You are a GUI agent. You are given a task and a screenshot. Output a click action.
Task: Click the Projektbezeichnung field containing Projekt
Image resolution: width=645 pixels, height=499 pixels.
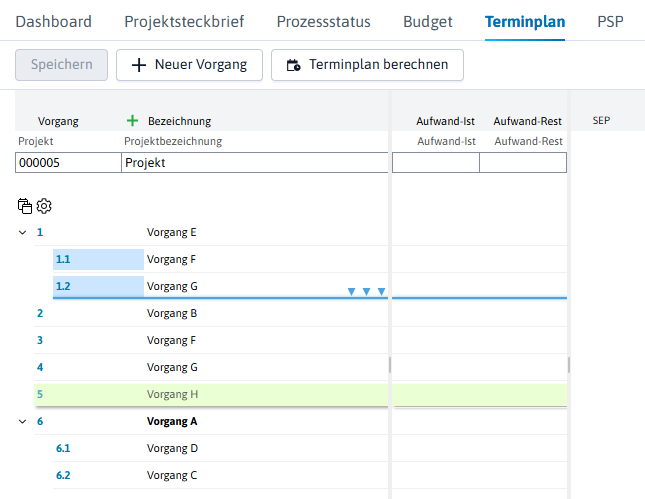click(x=255, y=162)
